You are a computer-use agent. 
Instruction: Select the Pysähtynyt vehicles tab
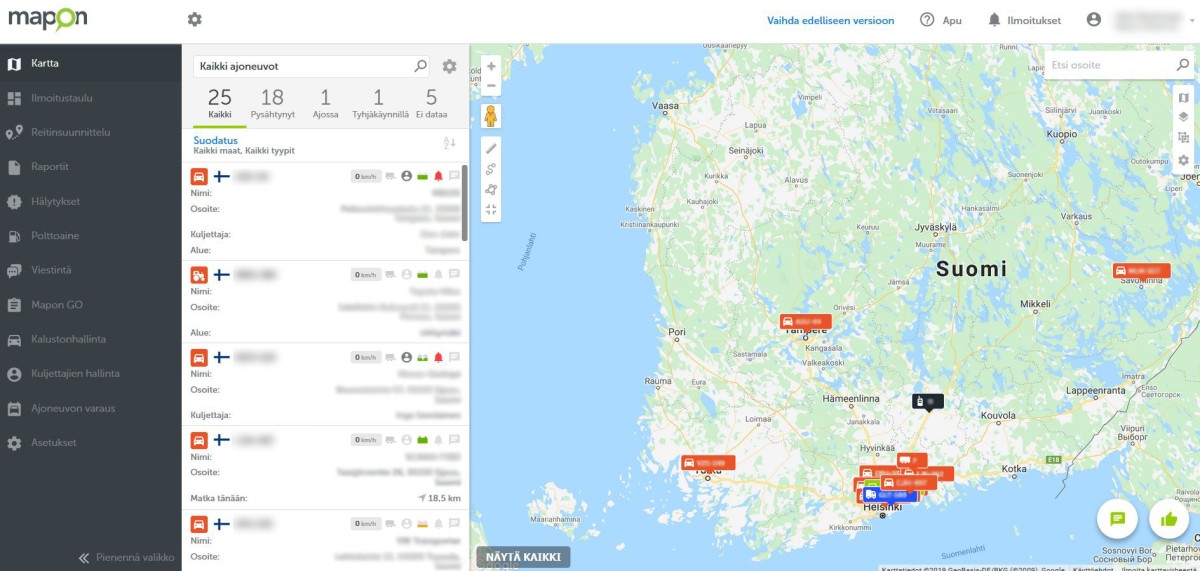[x=272, y=103]
